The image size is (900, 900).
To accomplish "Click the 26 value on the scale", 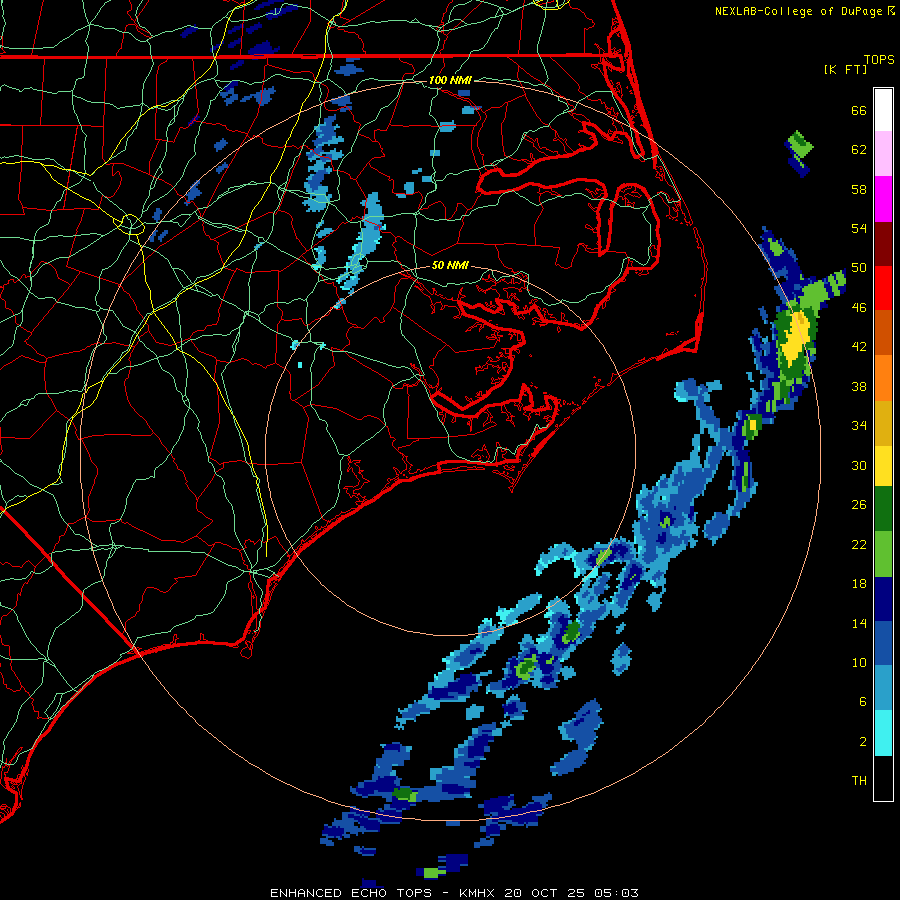I will point(859,505).
